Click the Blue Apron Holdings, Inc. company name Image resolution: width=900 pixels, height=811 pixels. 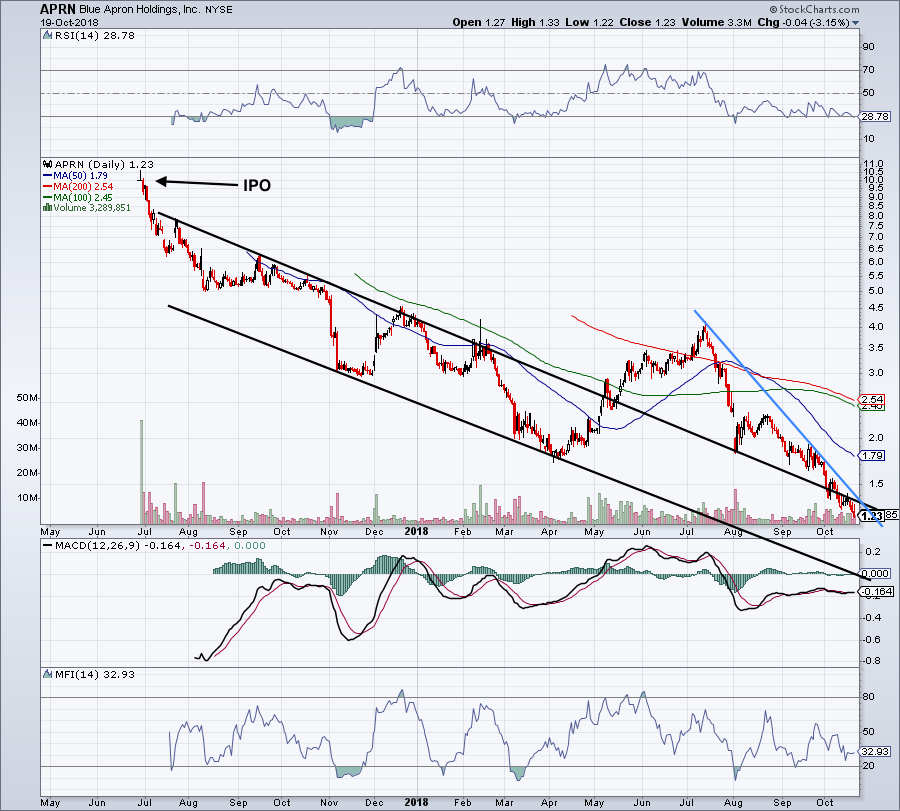[x=140, y=10]
